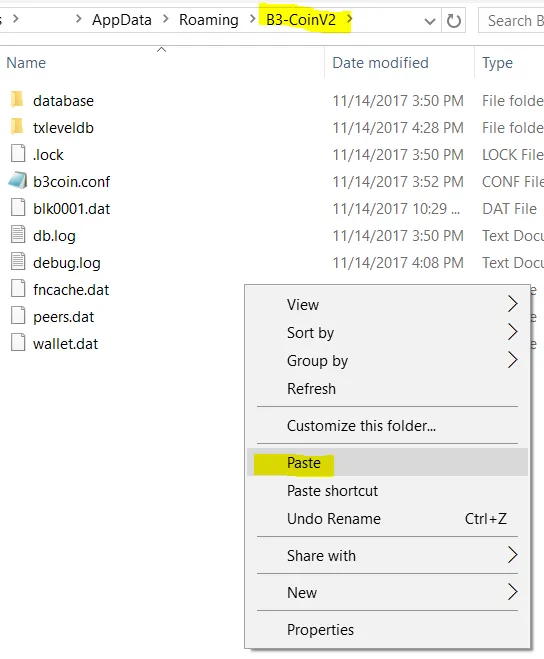Expand the chevron after B3-CoinV2 breadcrumb

click(349, 19)
